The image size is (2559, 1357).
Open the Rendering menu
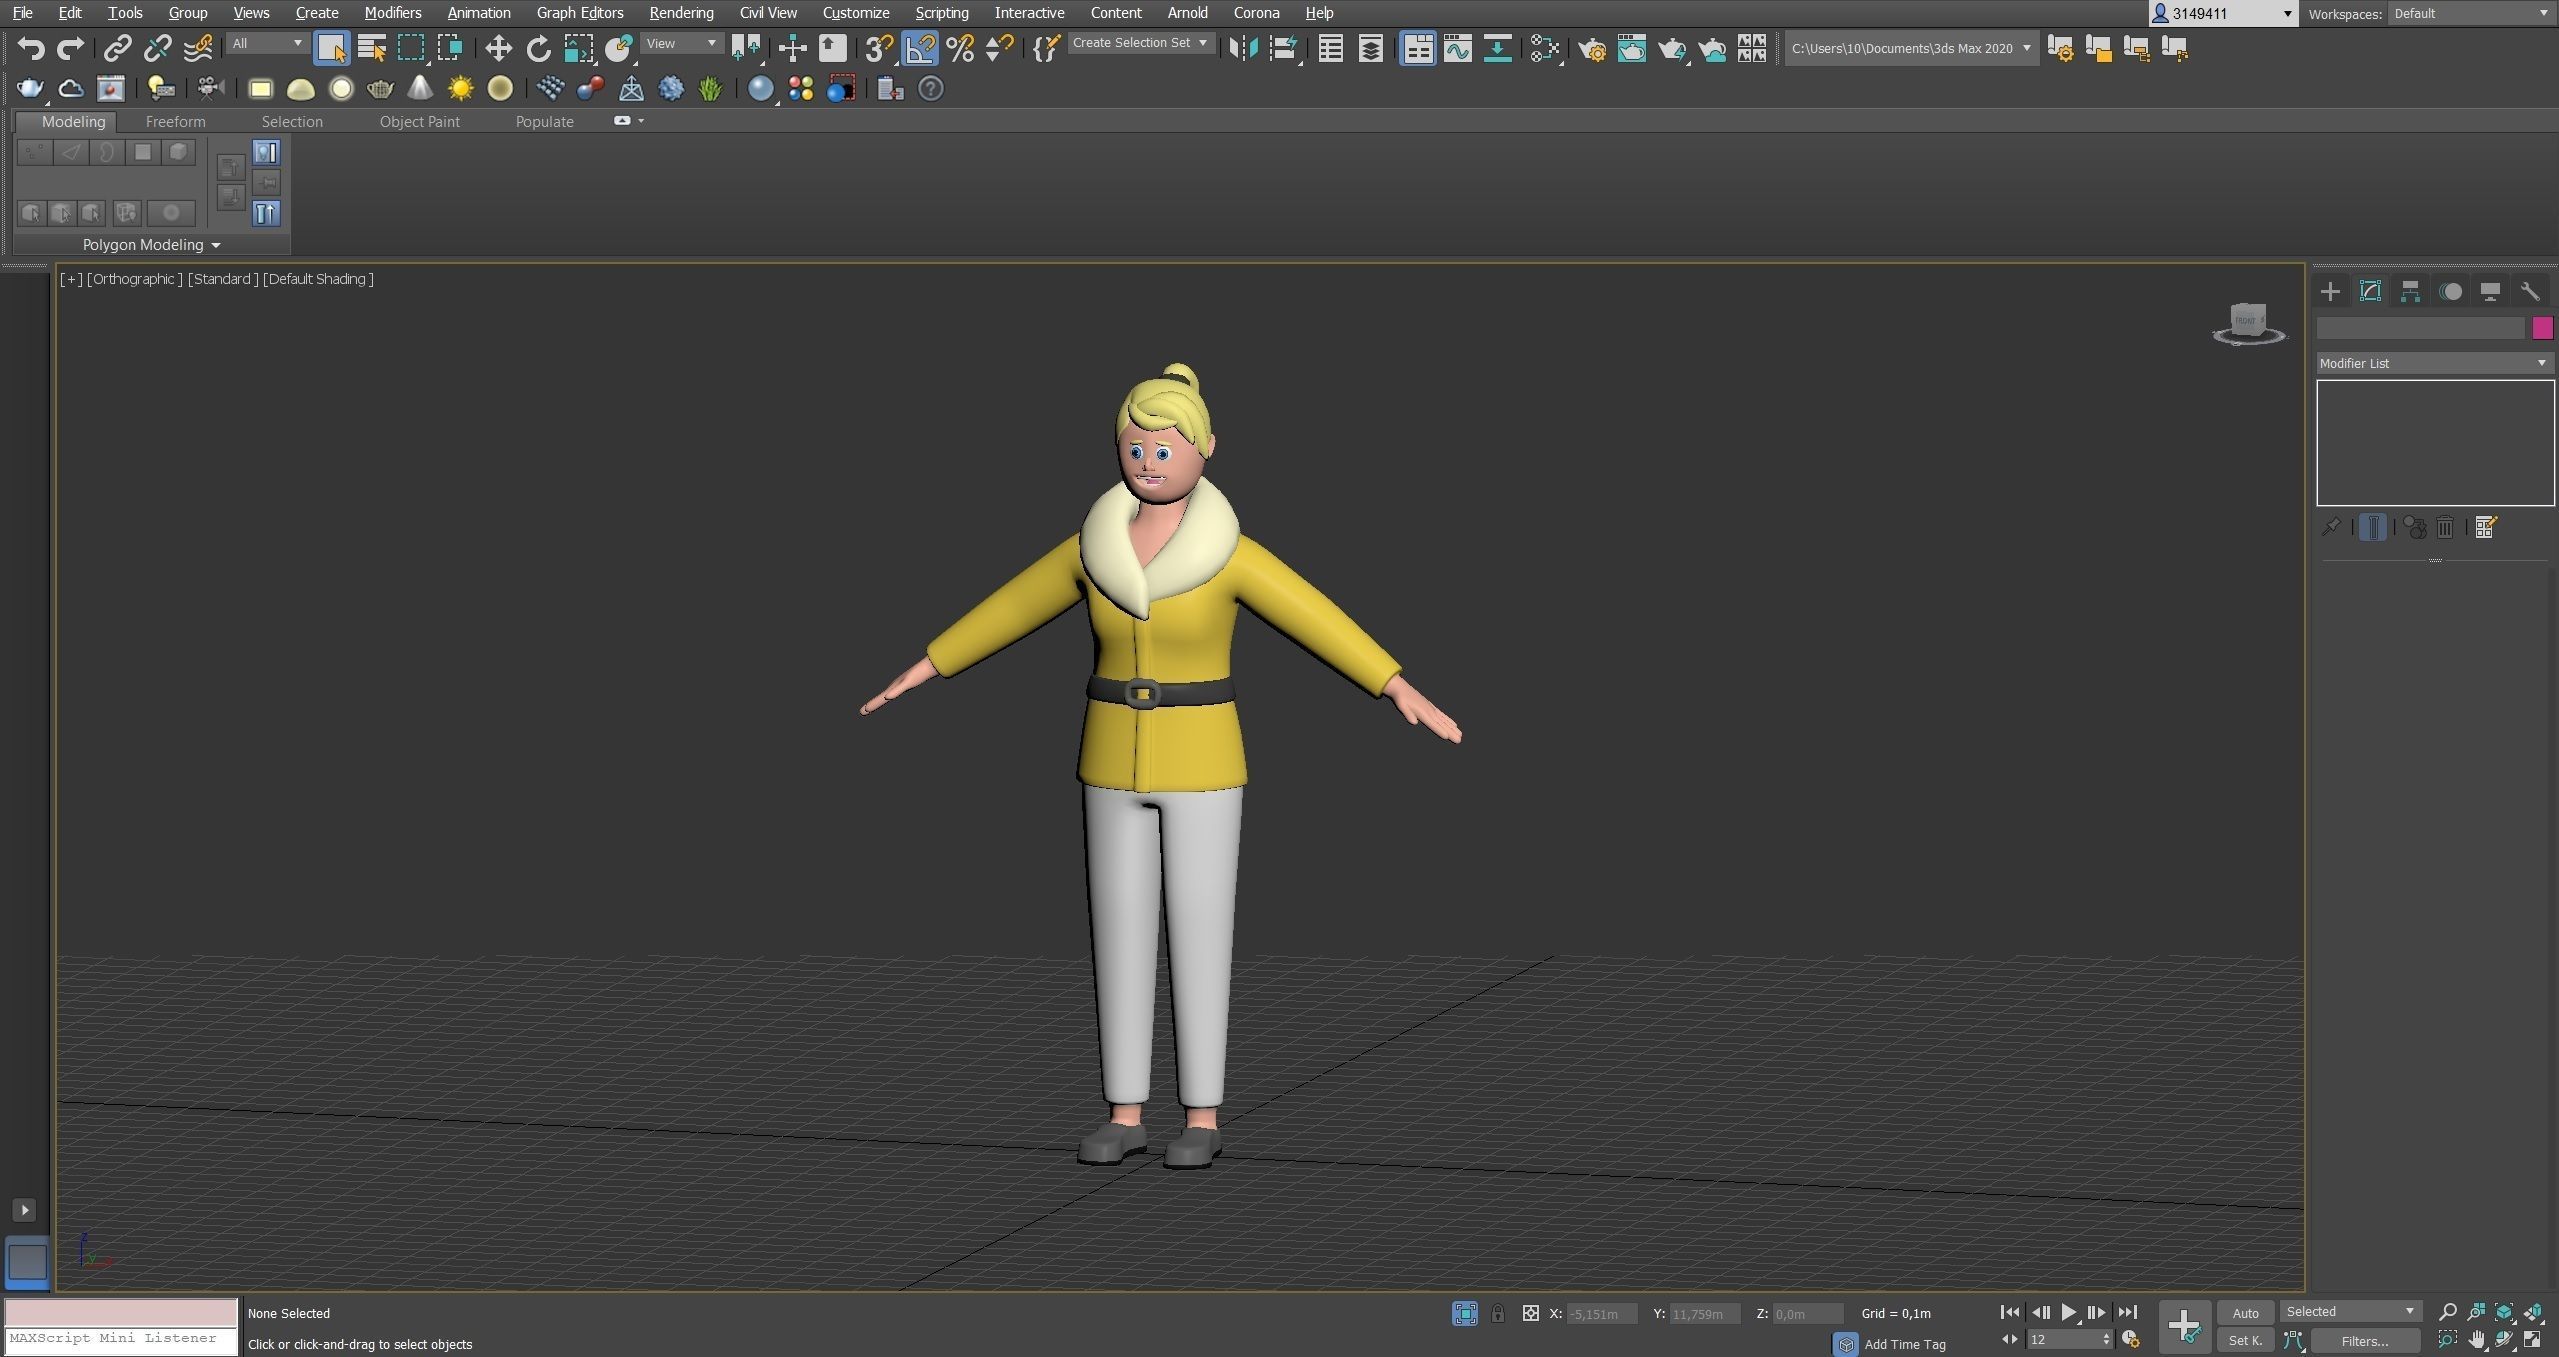pyautogui.click(x=681, y=13)
